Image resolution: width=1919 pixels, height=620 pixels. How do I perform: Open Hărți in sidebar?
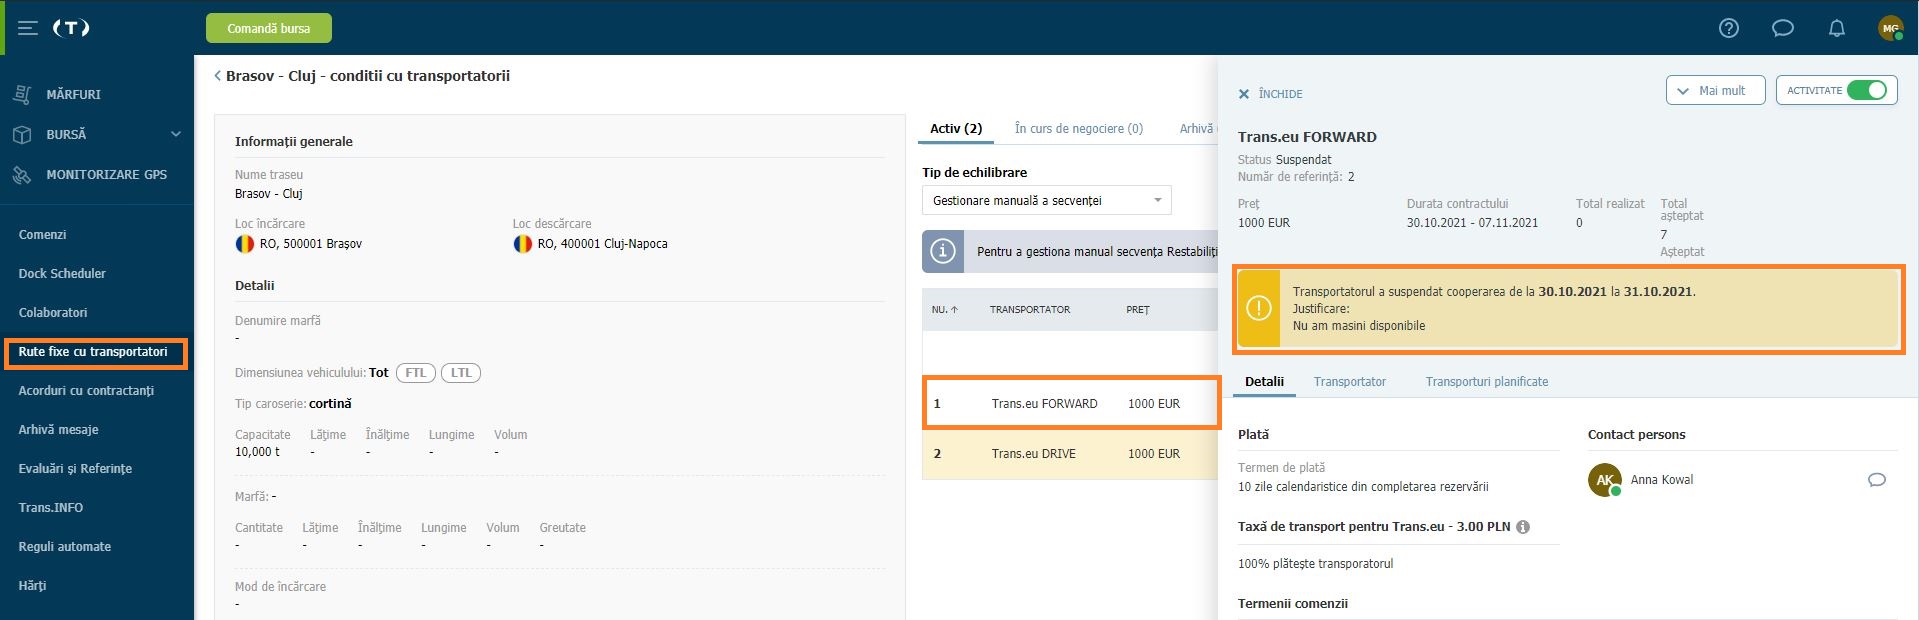tap(32, 586)
